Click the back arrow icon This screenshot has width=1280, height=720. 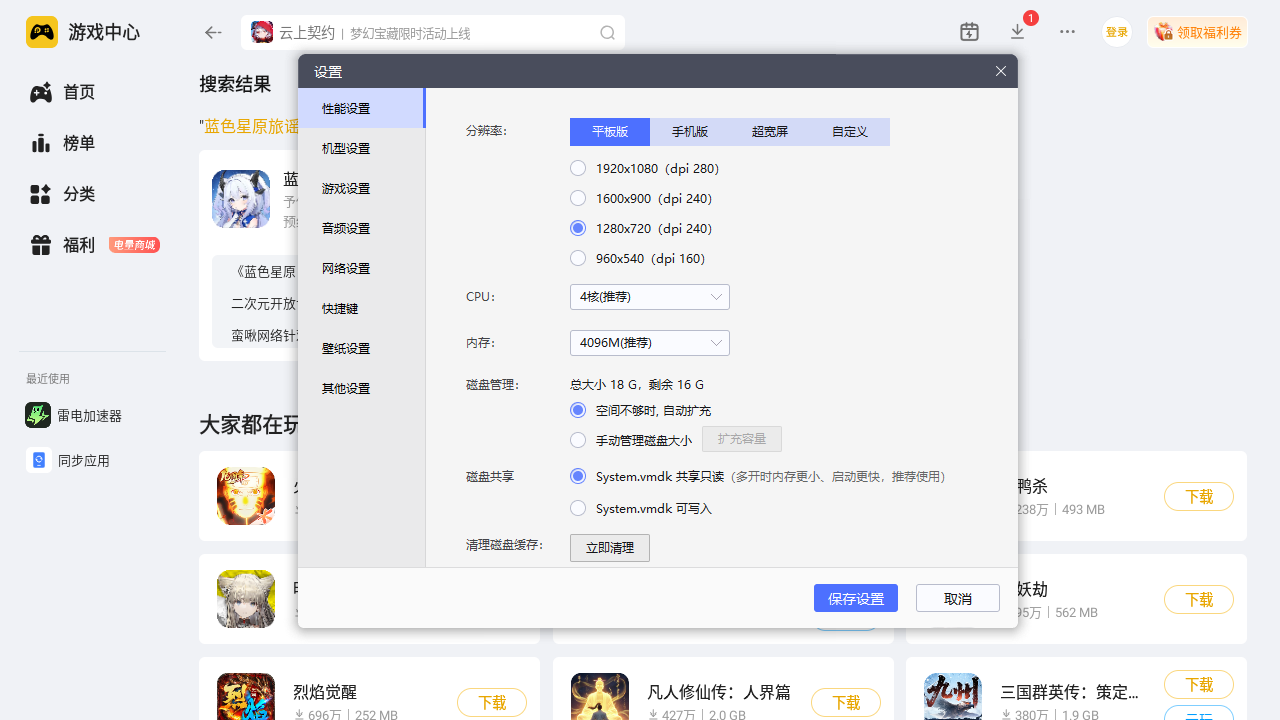(x=213, y=33)
